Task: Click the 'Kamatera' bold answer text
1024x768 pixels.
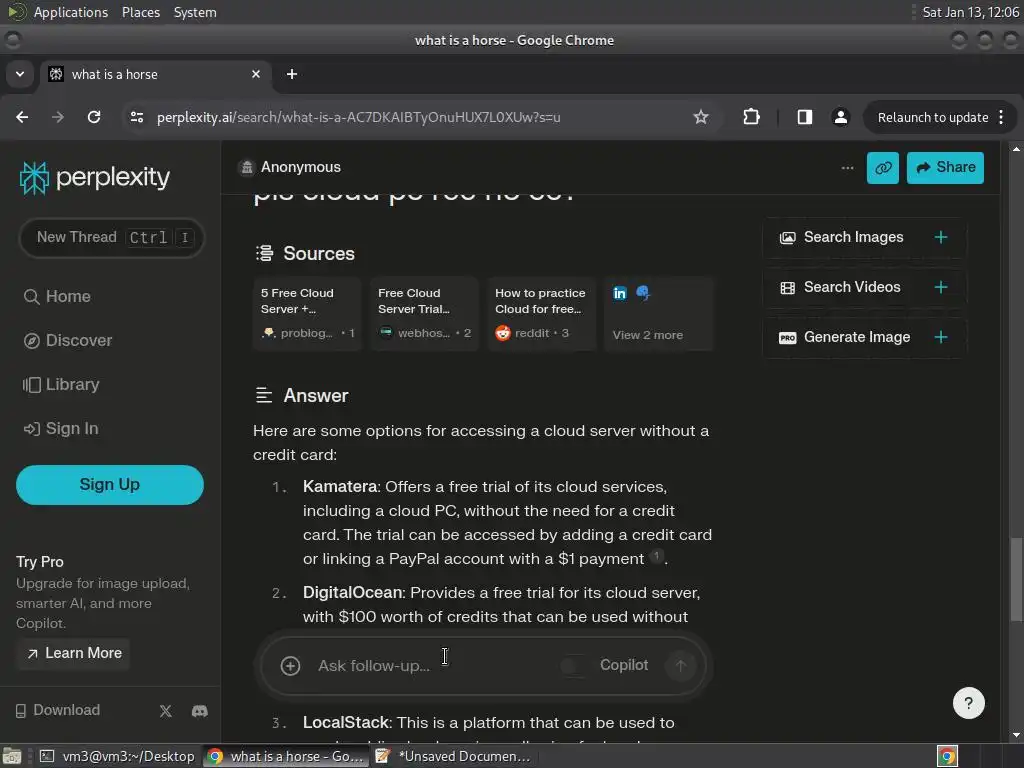Action: [340, 487]
